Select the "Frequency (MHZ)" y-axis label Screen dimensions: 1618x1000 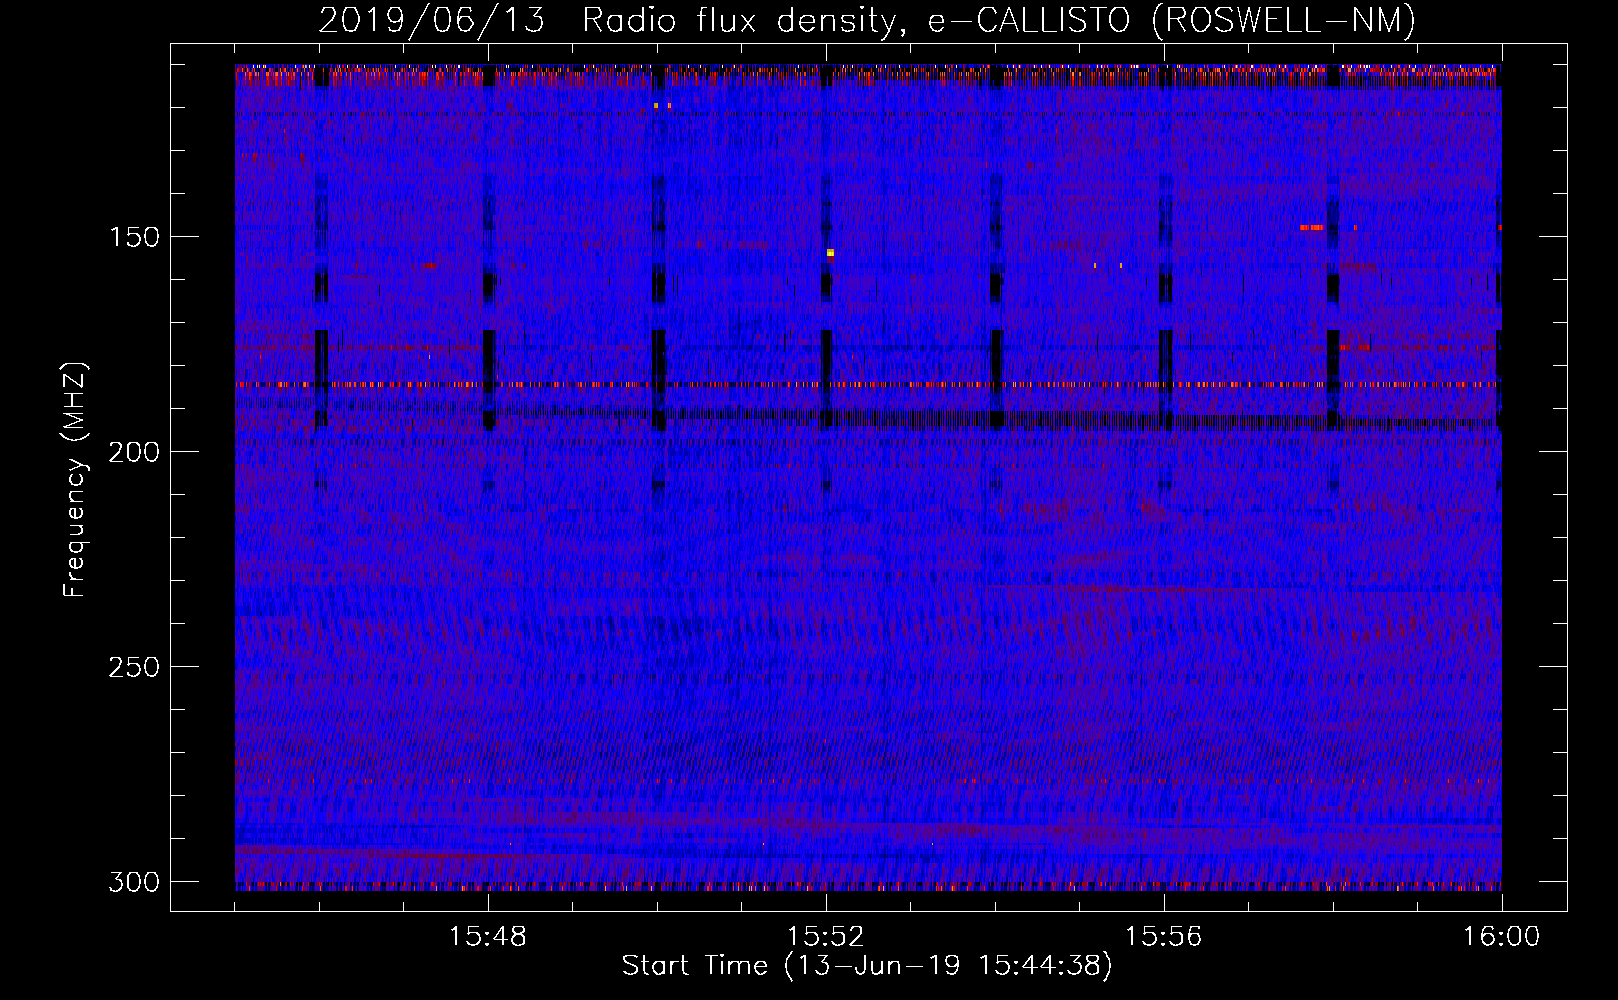pos(75,480)
